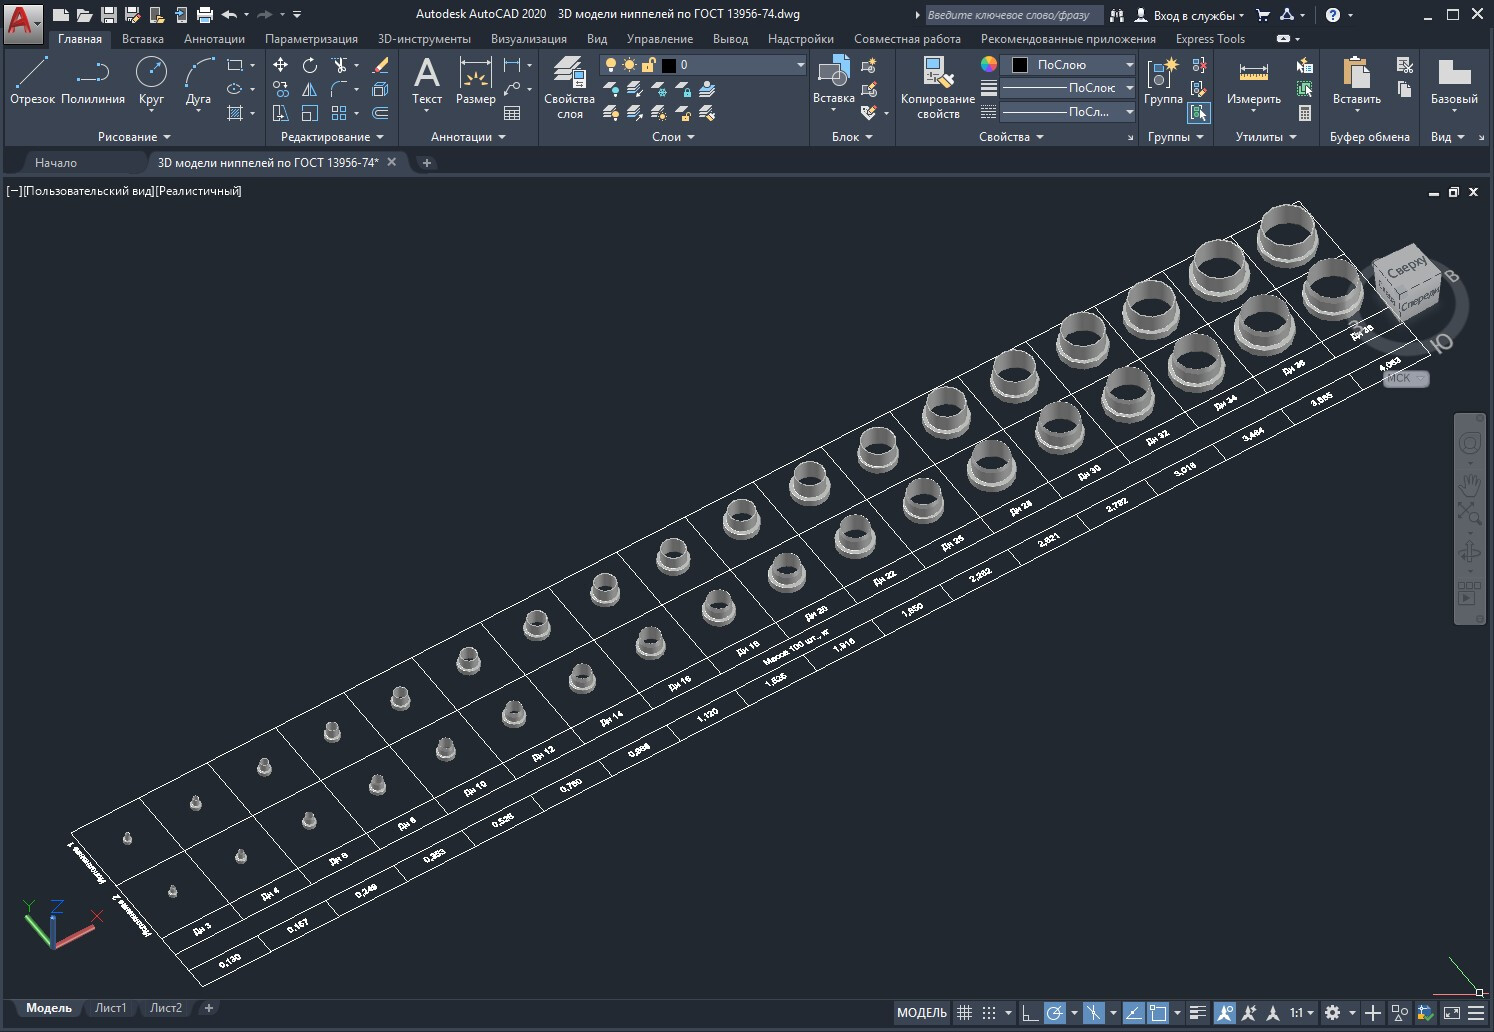Expand the Аннотации panel dropdown
Screen dimensions: 1494x1032
click(x=468, y=137)
